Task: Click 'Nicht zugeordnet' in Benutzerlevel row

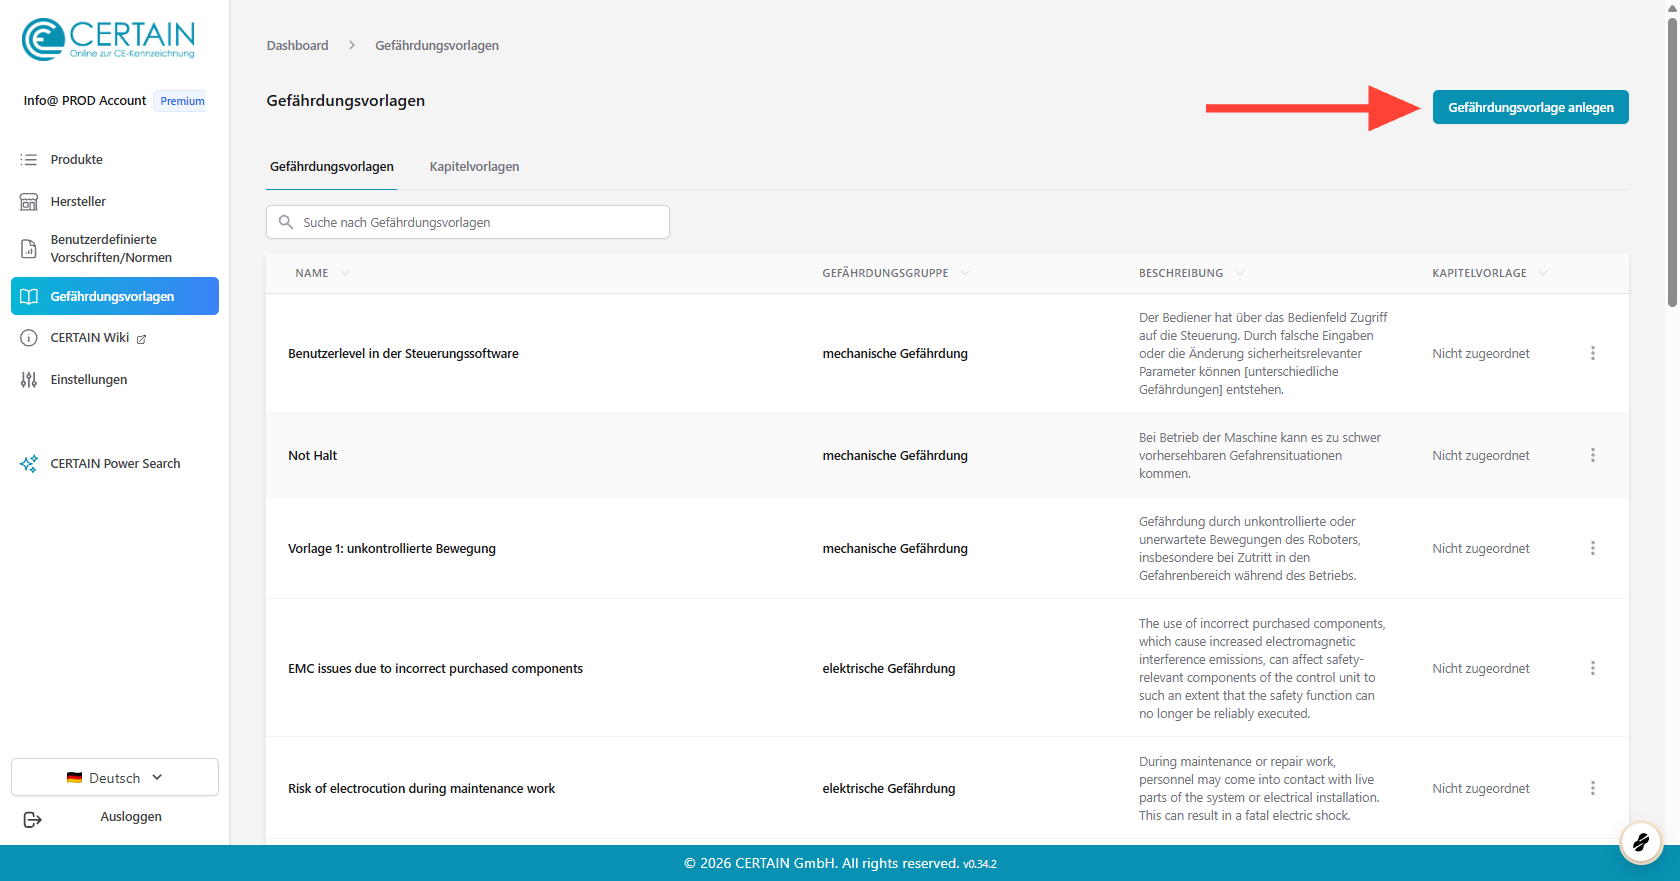Action: (x=1481, y=354)
